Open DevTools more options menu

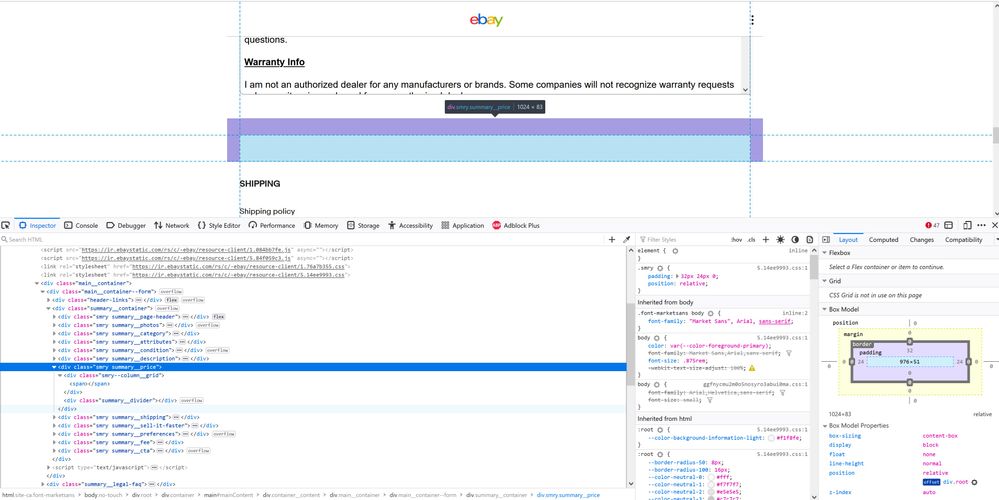(981, 225)
